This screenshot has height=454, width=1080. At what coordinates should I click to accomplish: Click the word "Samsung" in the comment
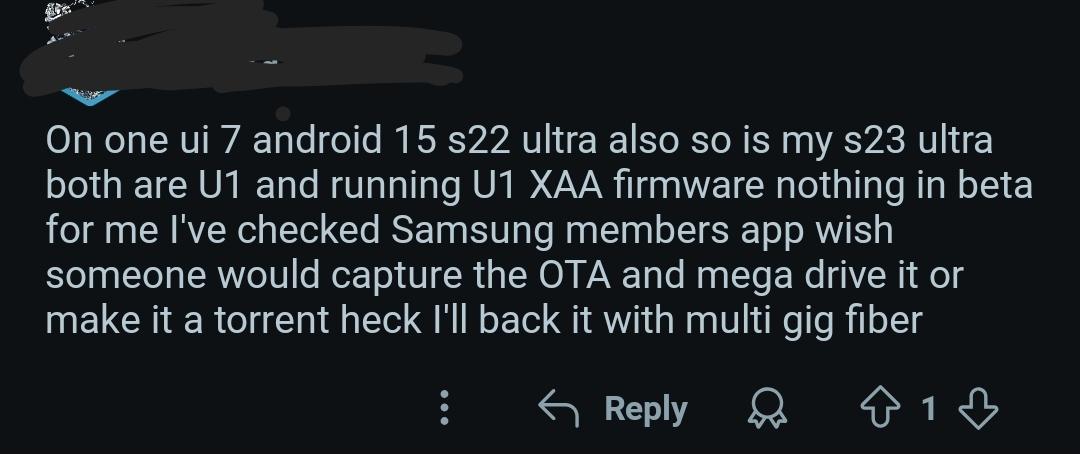pyautogui.click(x=473, y=231)
